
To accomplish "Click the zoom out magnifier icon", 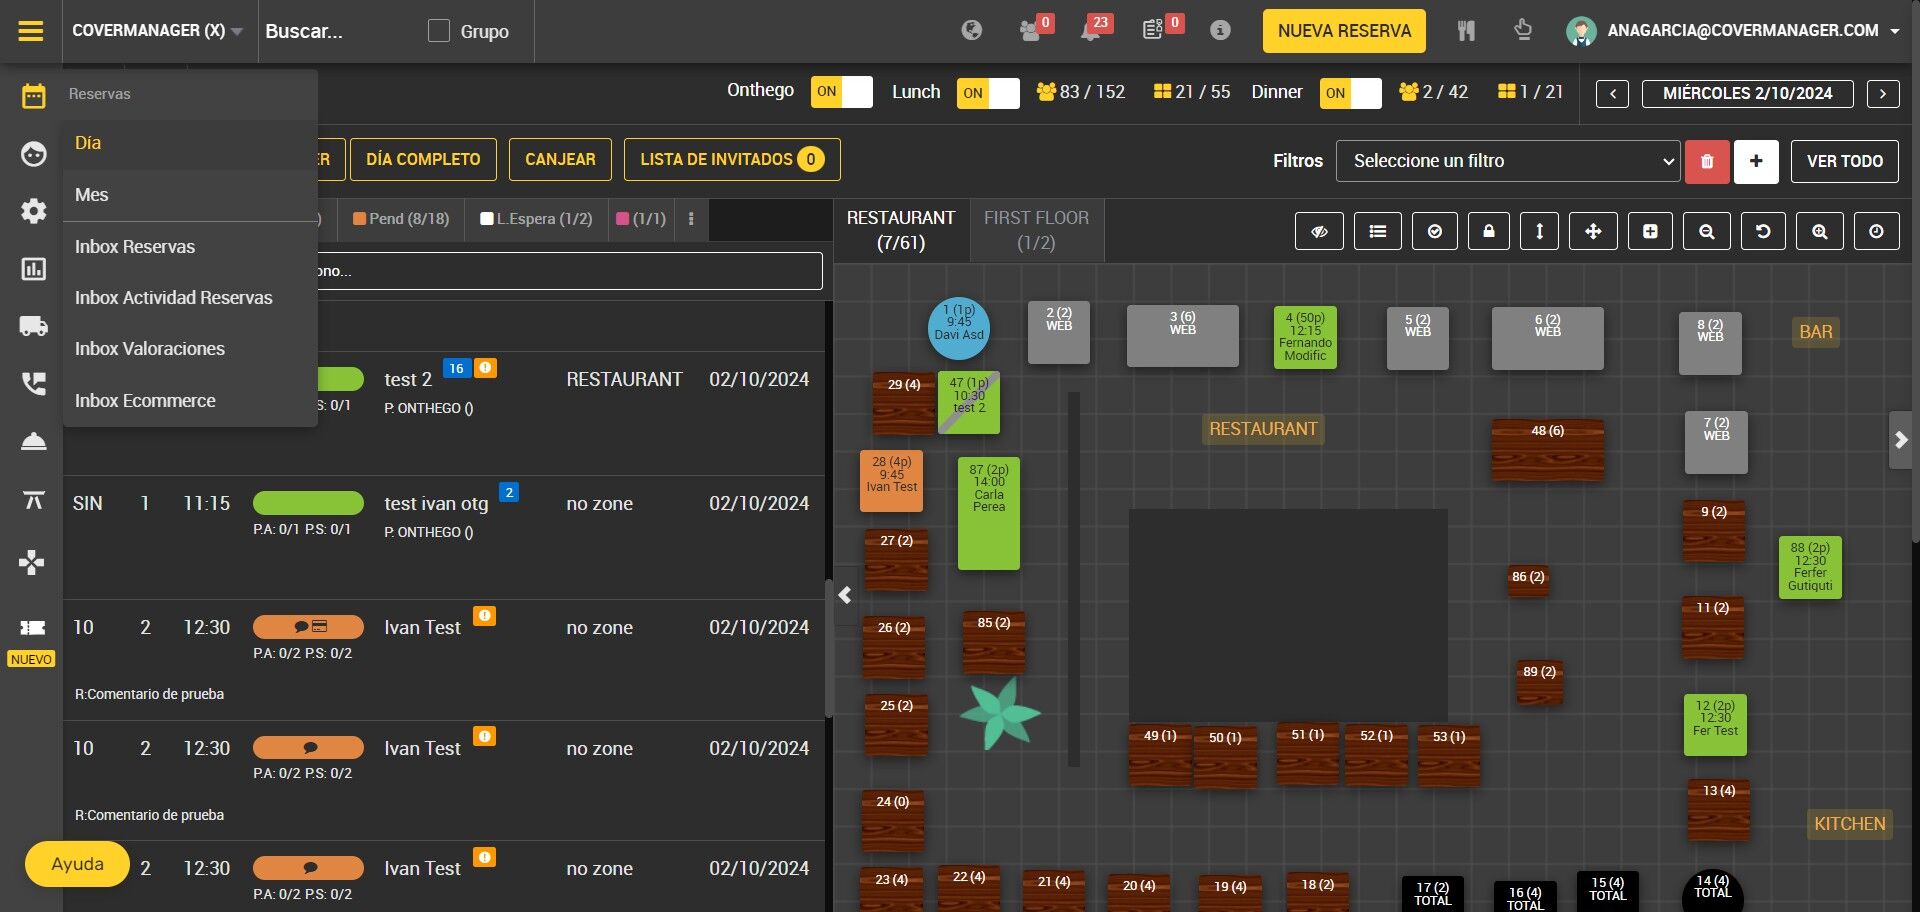I will tap(1707, 231).
